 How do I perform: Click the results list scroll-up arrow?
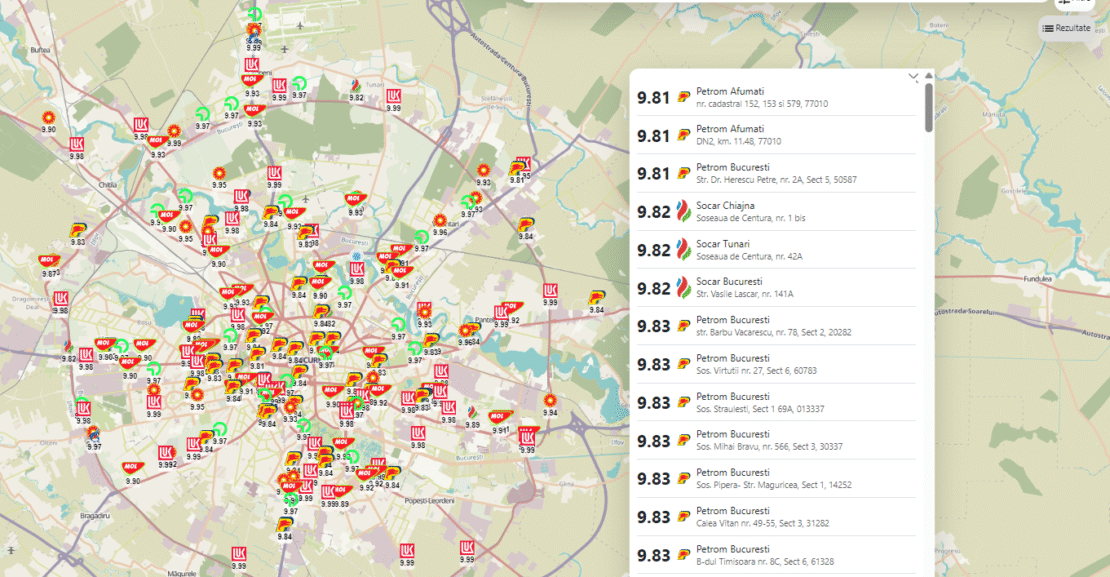click(929, 75)
